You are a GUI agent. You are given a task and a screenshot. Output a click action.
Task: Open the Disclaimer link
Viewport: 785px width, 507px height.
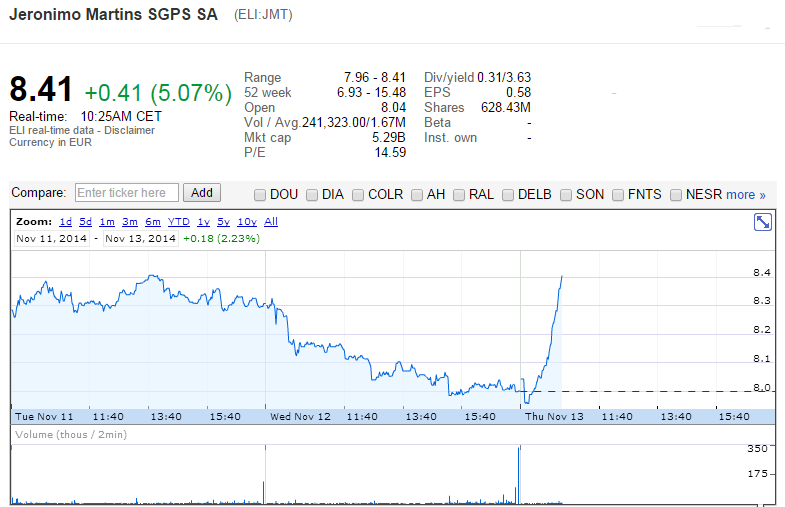tap(129, 130)
